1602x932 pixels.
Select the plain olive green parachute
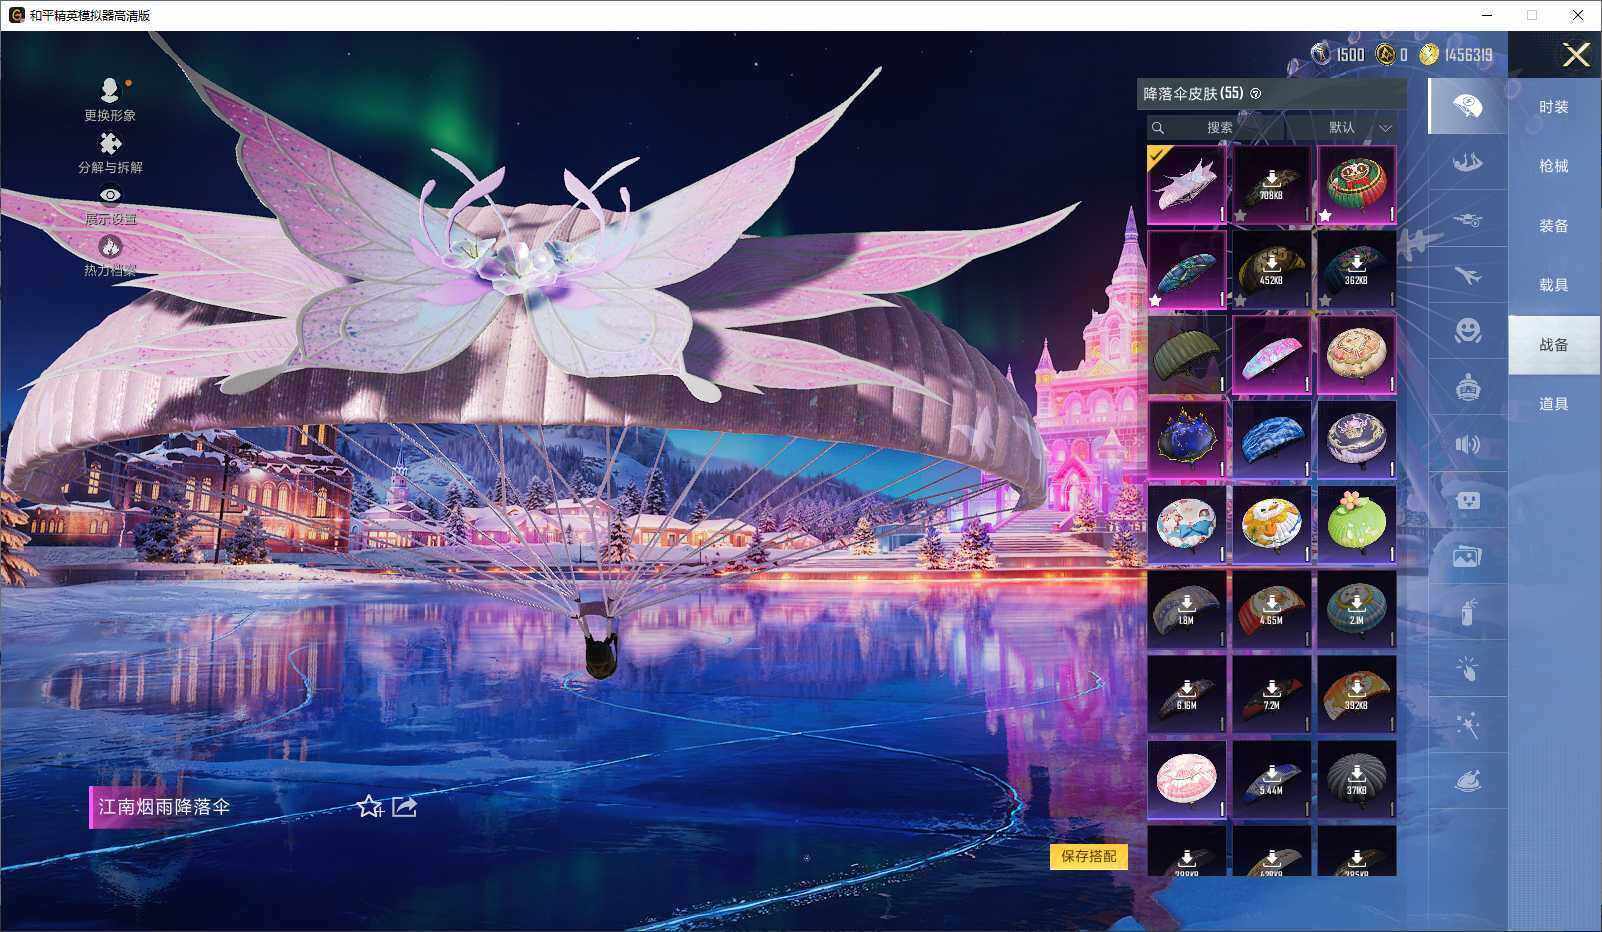[1187, 355]
